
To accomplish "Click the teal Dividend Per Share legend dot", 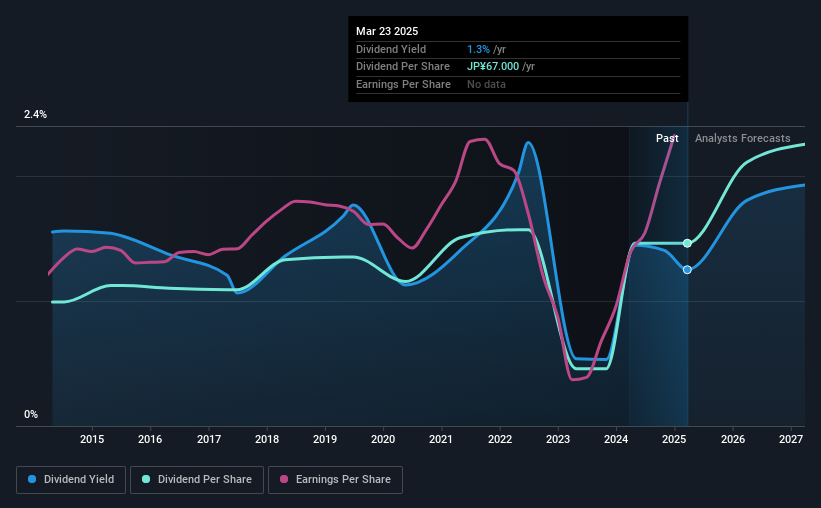I will [146, 479].
